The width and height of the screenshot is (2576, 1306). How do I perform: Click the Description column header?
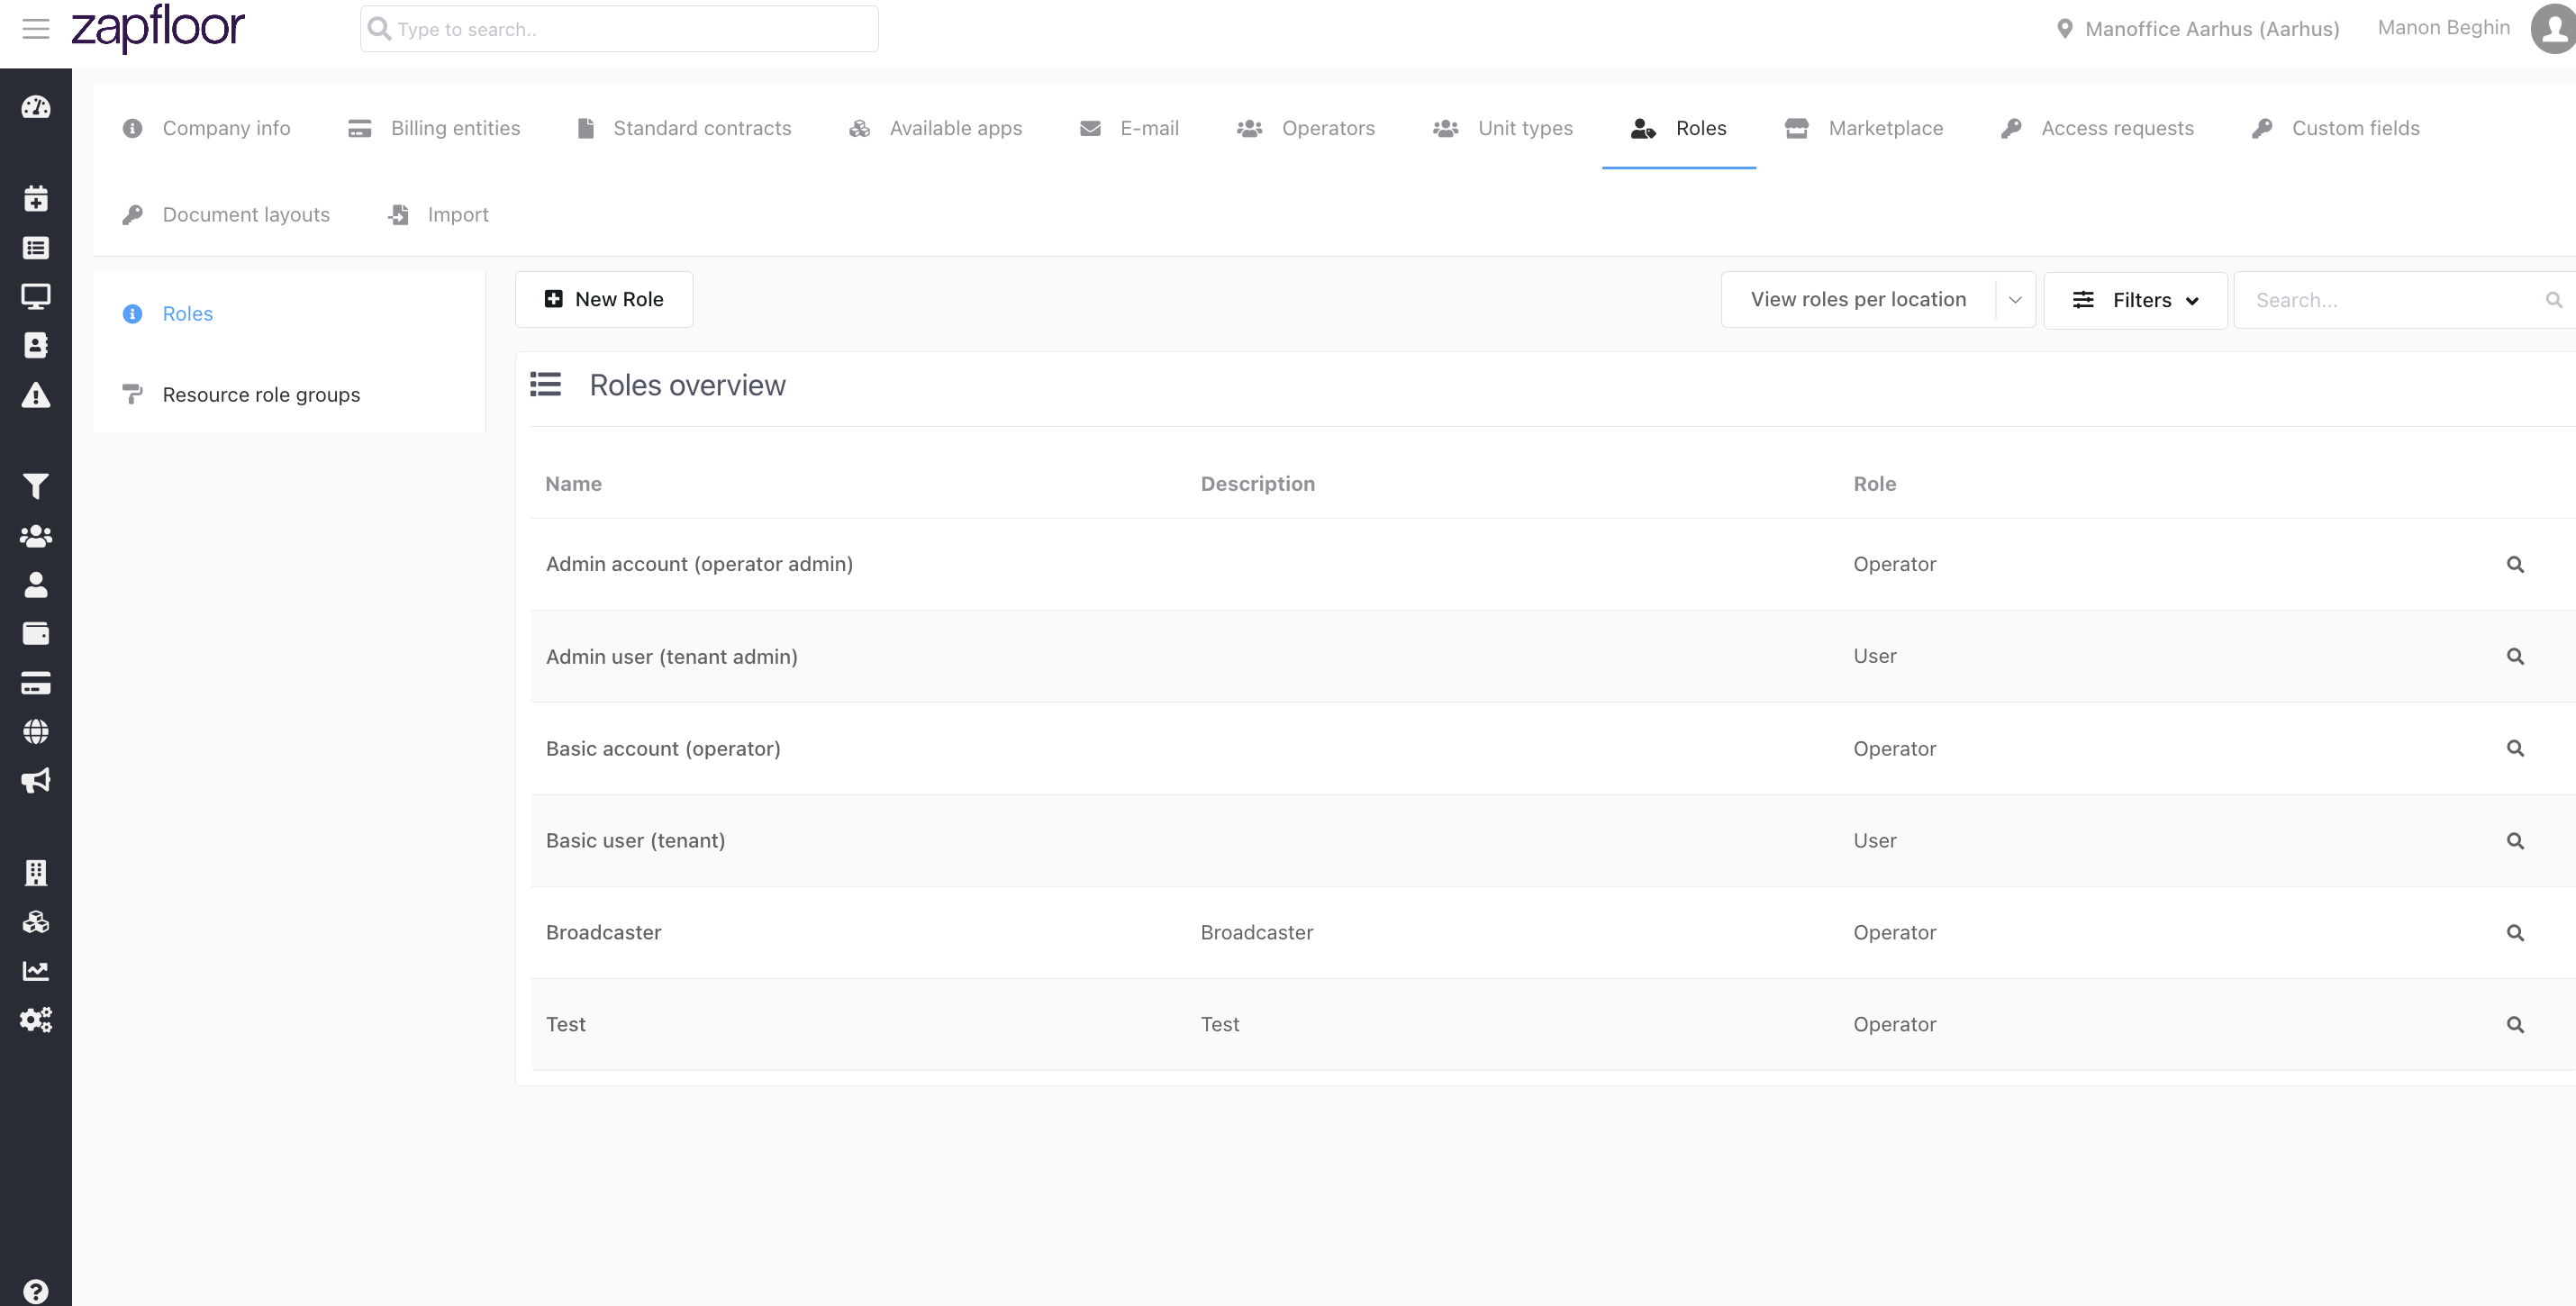[x=1258, y=484]
